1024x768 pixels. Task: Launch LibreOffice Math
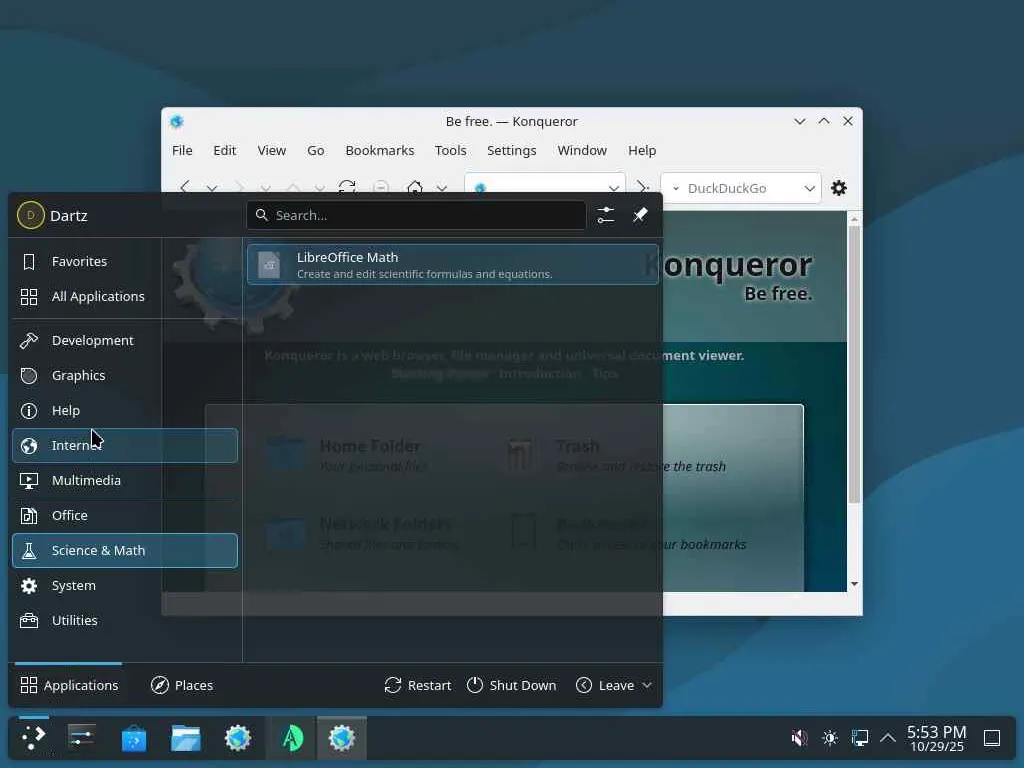click(453, 264)
